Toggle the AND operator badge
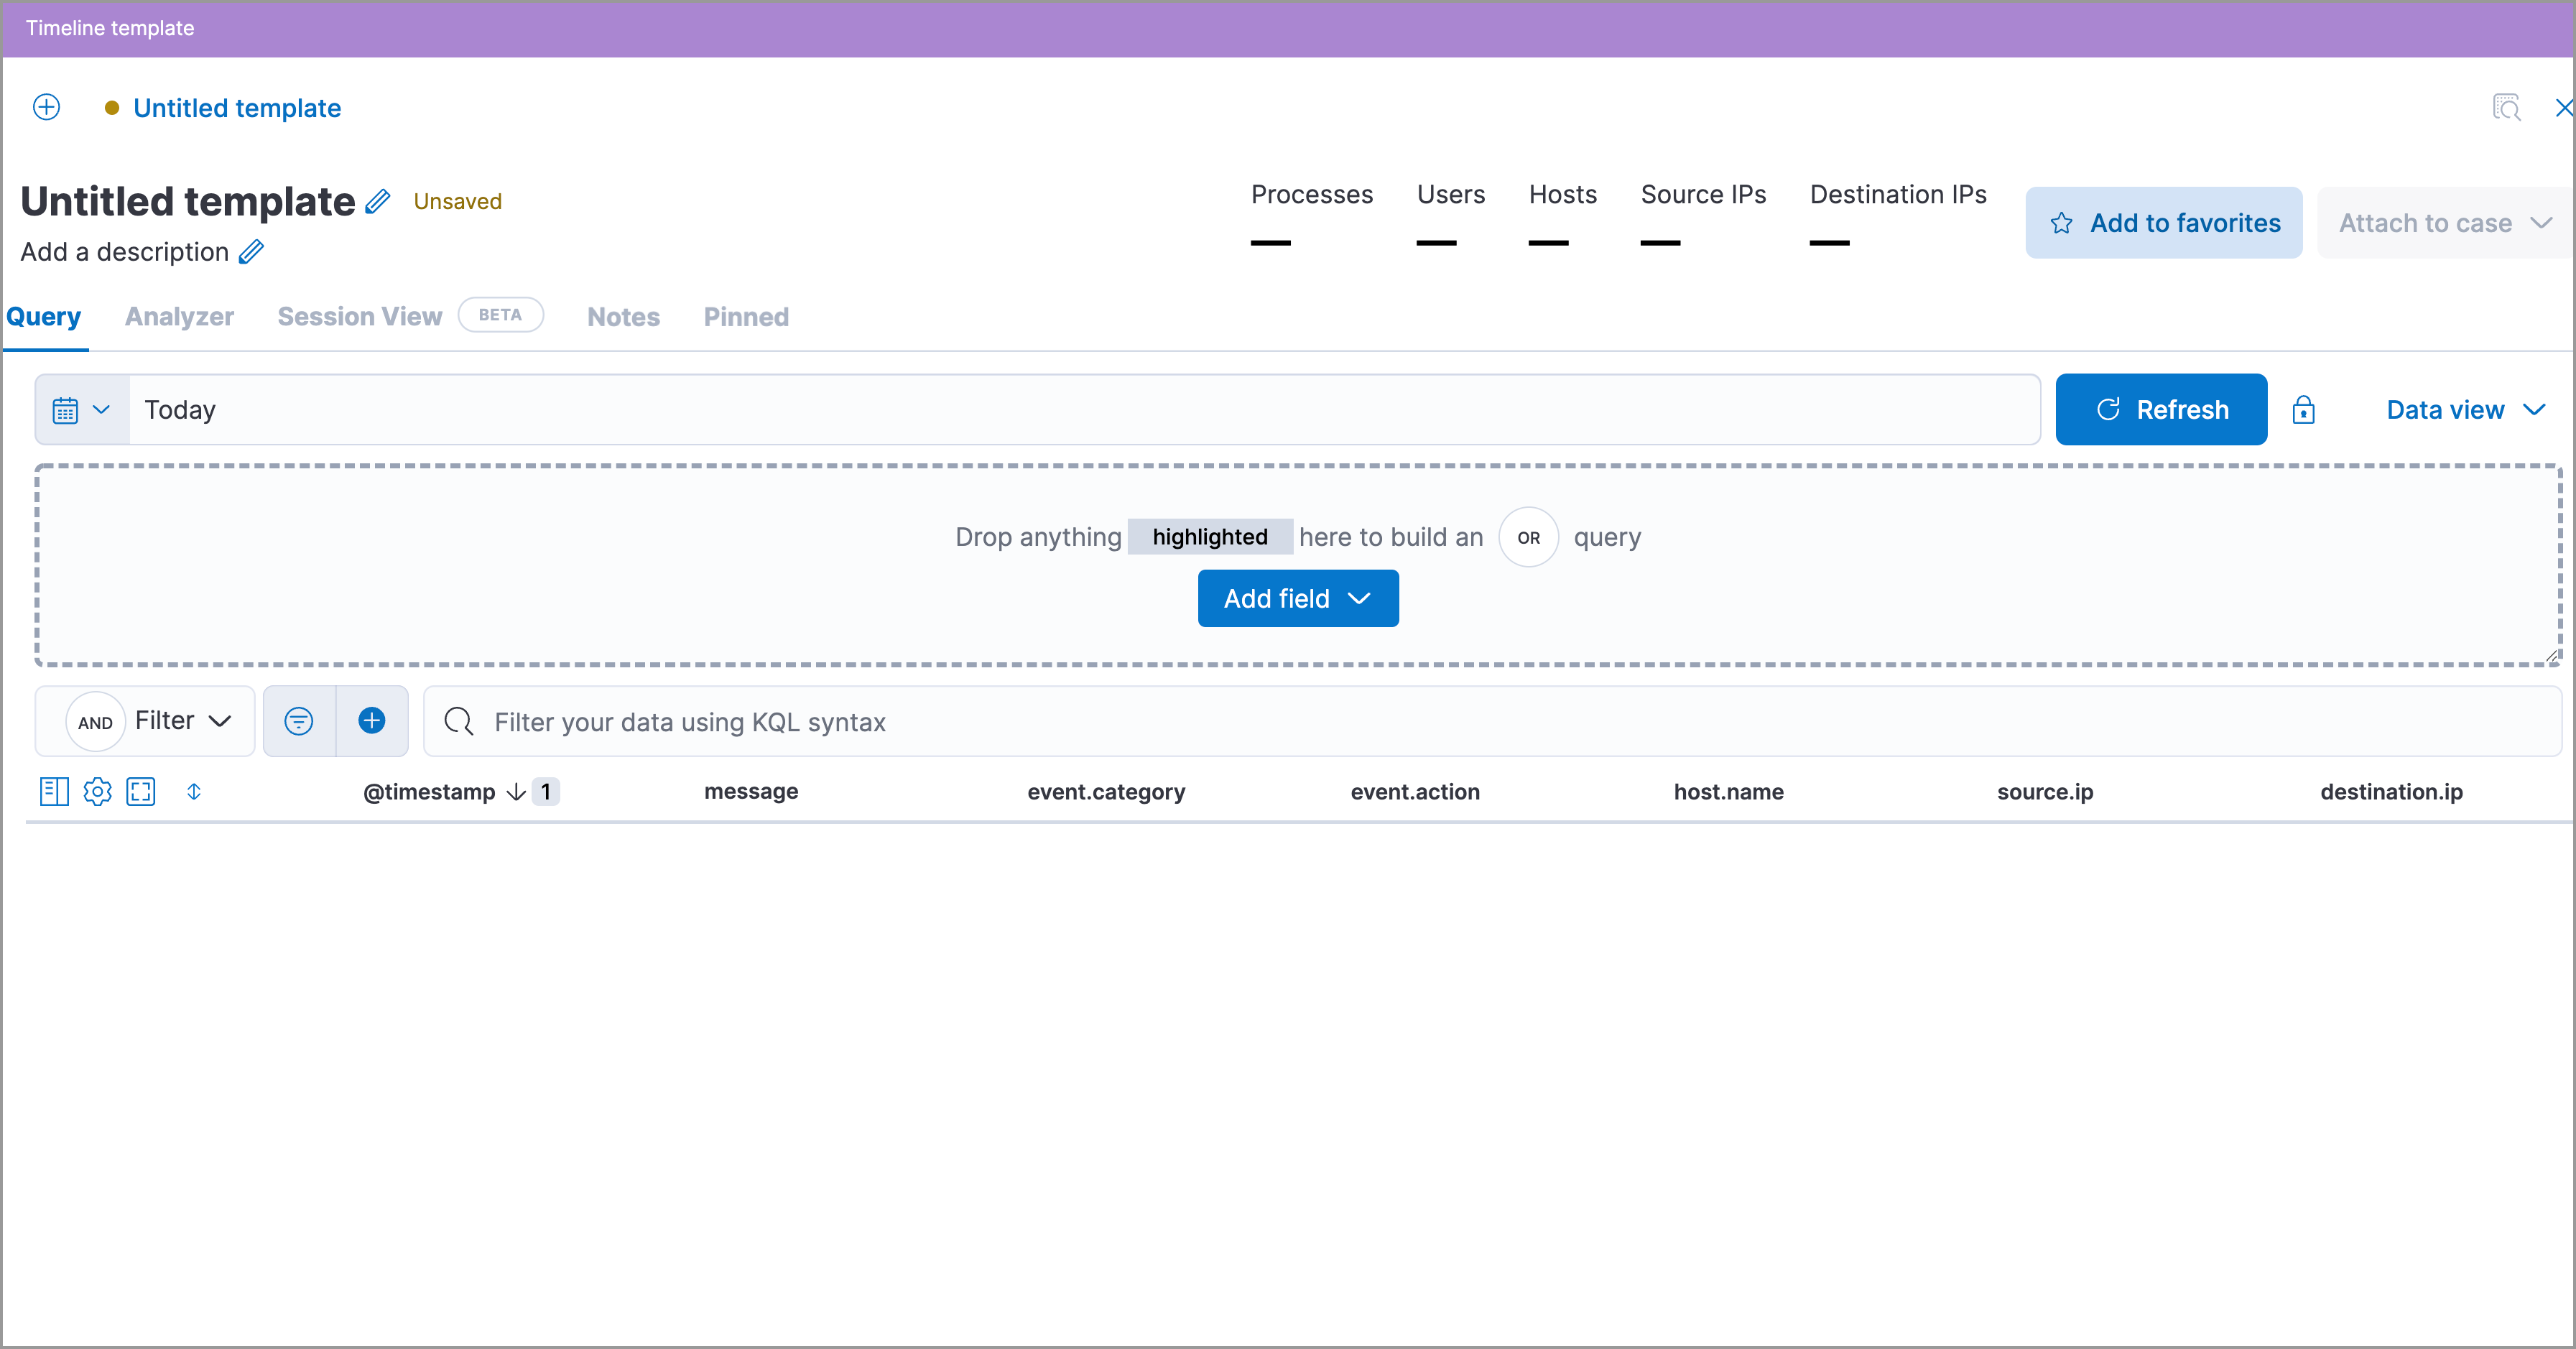 (95, 722)
